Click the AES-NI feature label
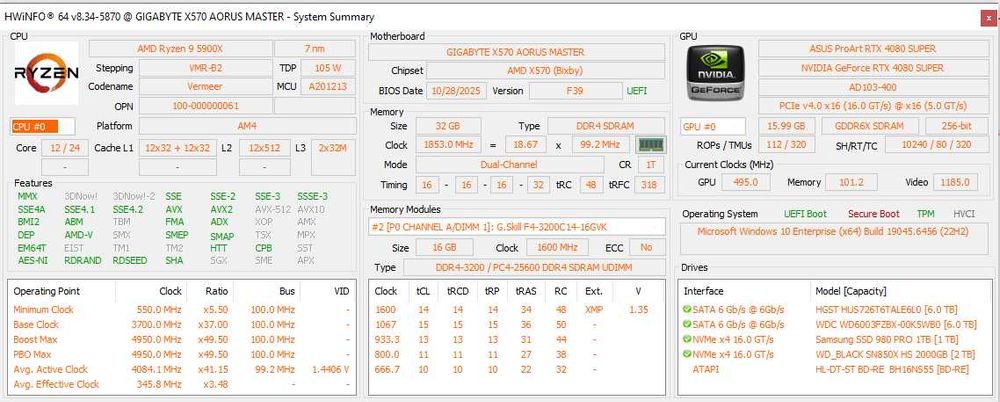Screen dimensions: 1000x402 click(x=32, y=260)
